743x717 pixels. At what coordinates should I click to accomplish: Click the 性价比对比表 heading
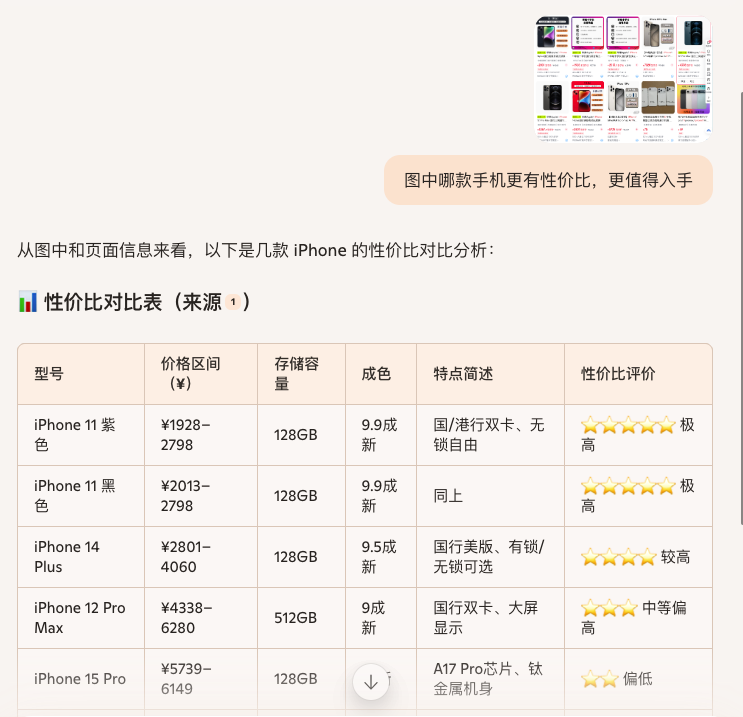pos(134,302)
